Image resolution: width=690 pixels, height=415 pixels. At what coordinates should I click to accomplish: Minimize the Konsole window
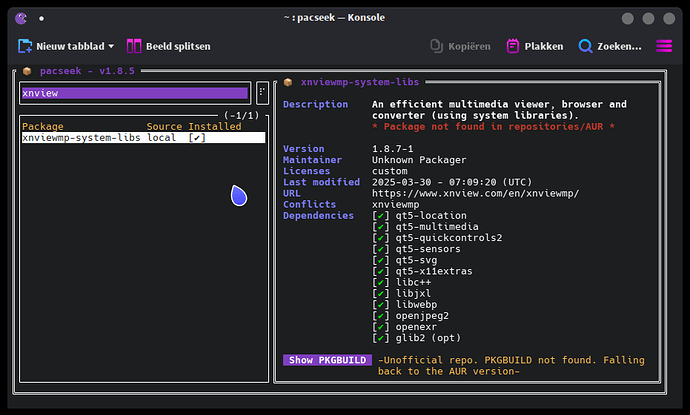tap(628, 18)
